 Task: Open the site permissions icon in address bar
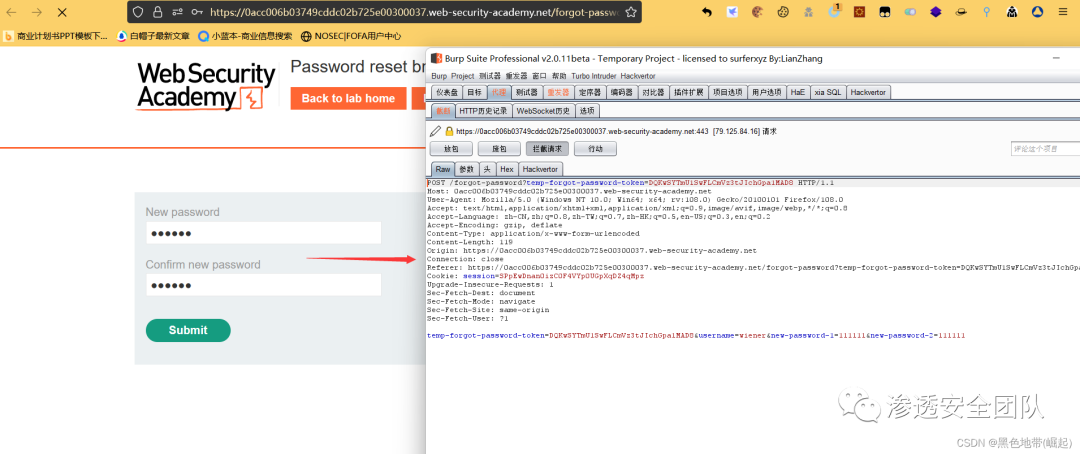tap(177, 12)
